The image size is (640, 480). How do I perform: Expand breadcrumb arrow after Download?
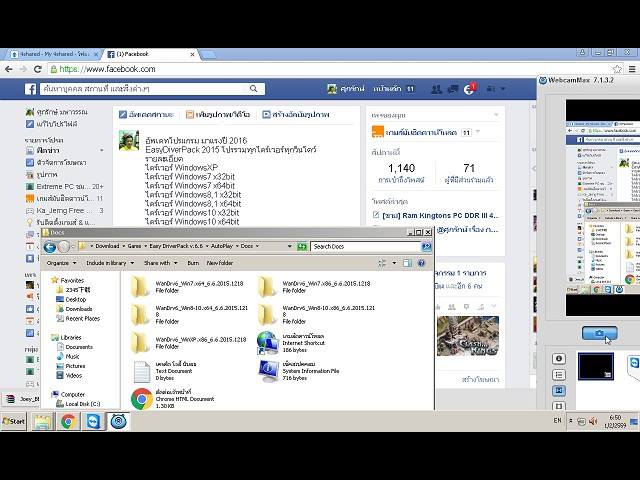click(122, 246)
